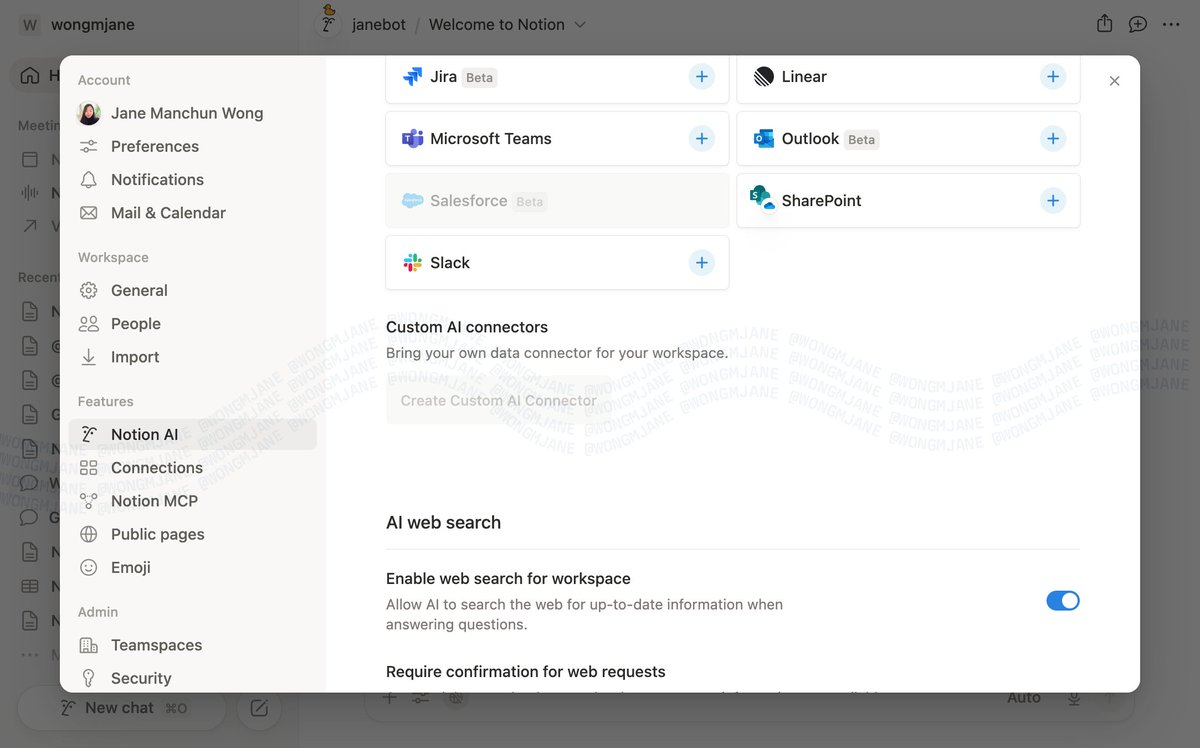Click the 'AI web search' heading

point(443,522)
